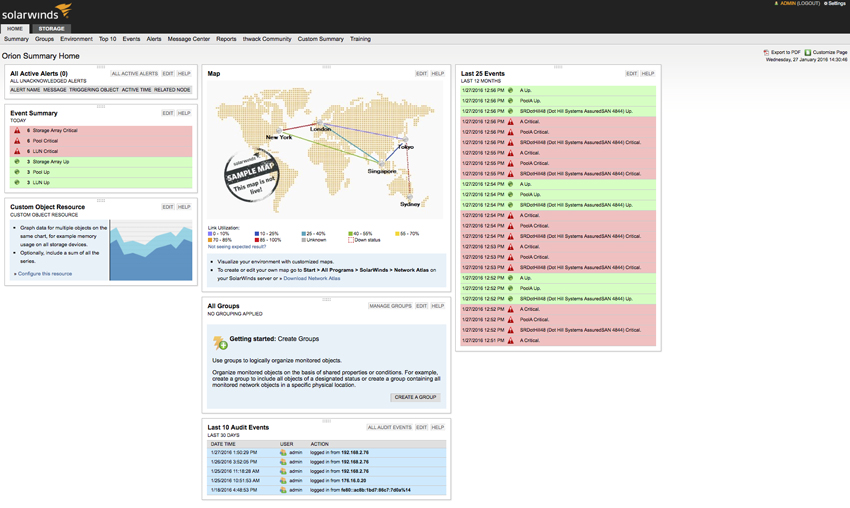Click the Tokyo node on the map
Viewport: 850px width, 508px height.
click(x=405, y=140)
